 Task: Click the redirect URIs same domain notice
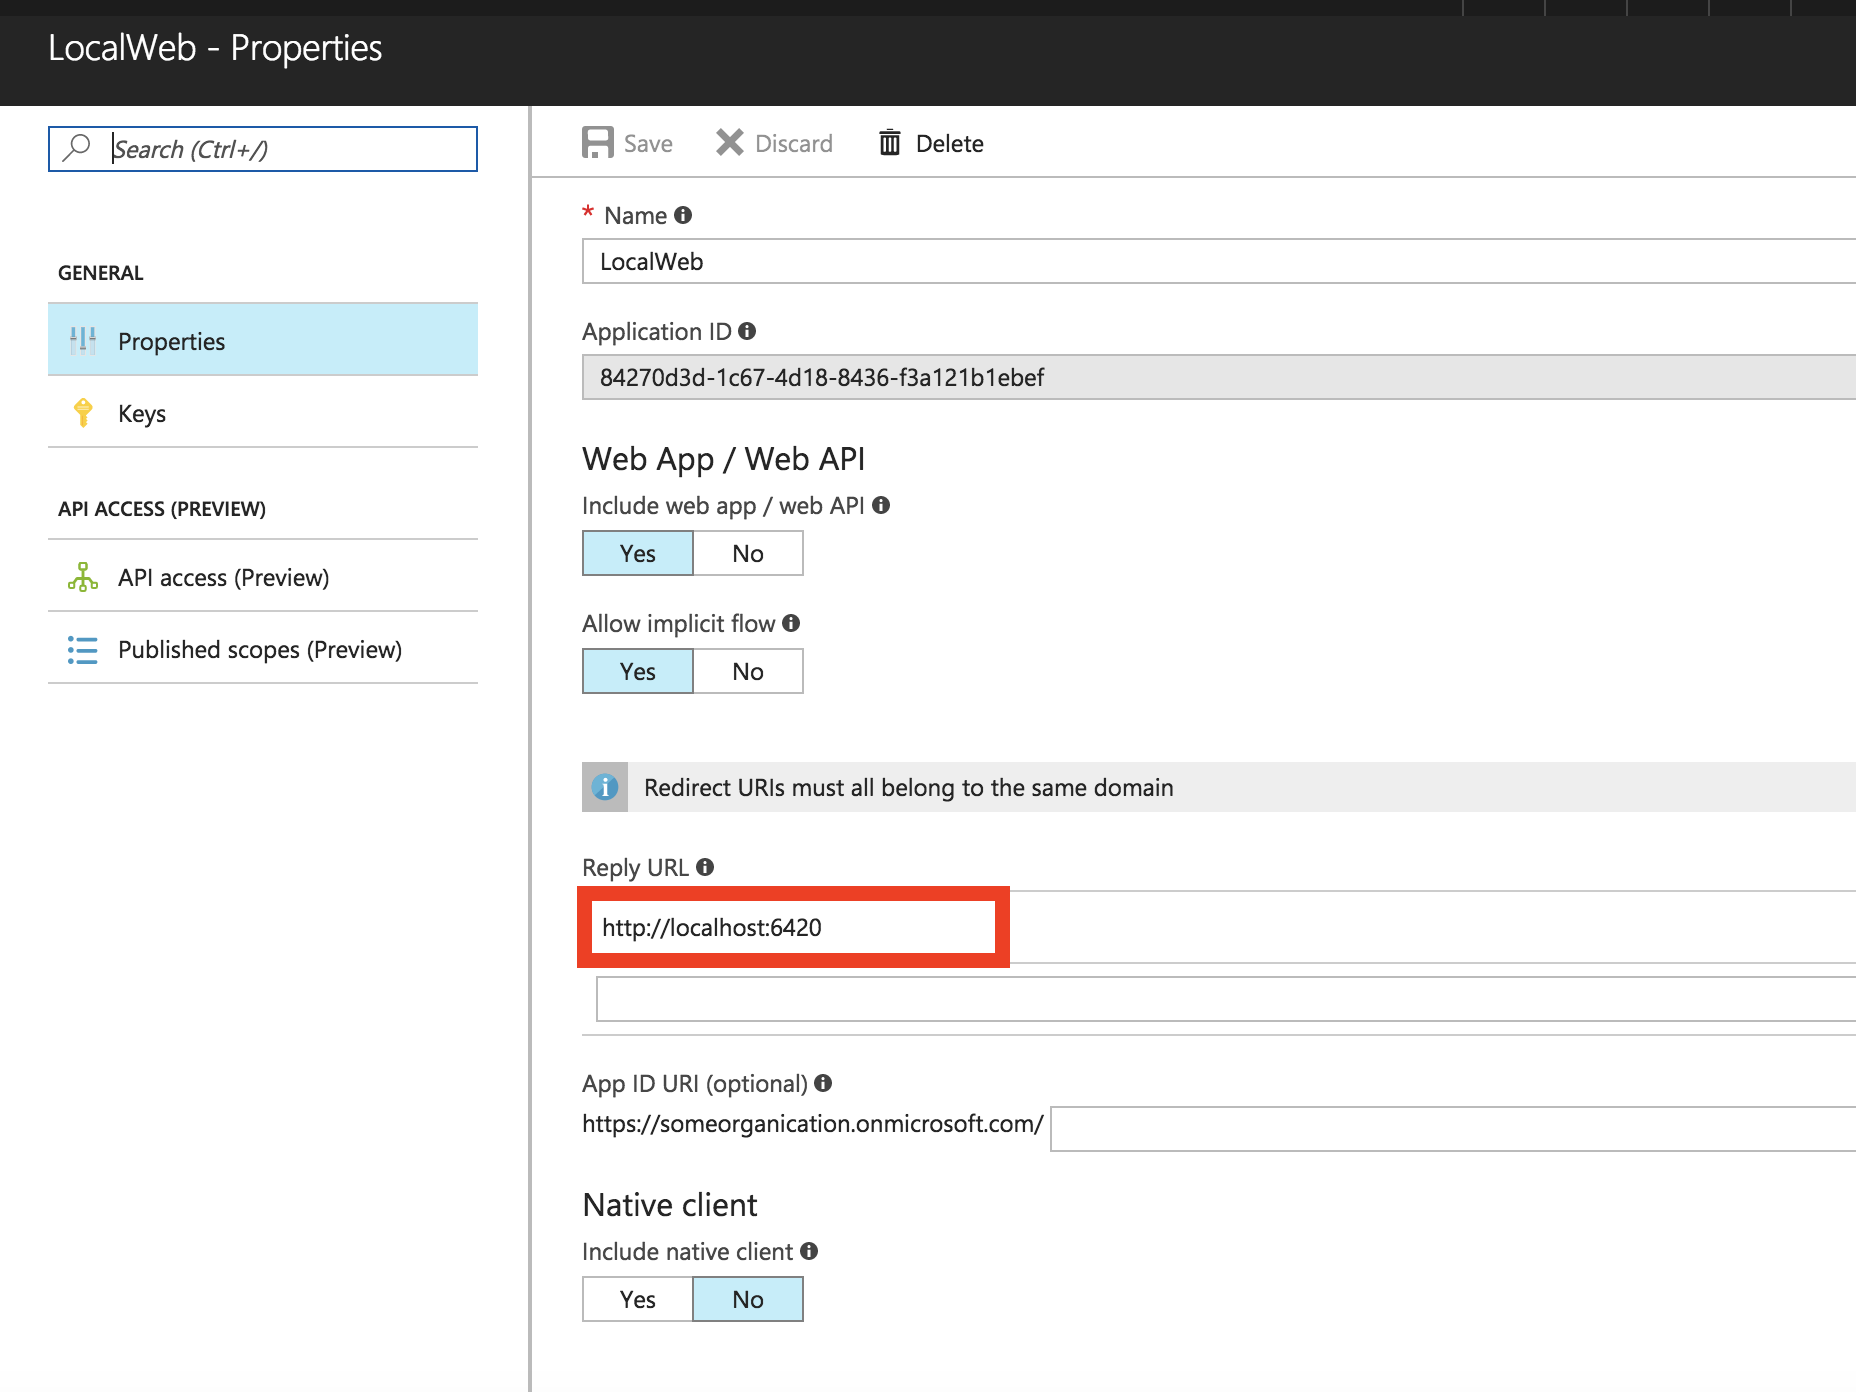(x=1219, y=787)
